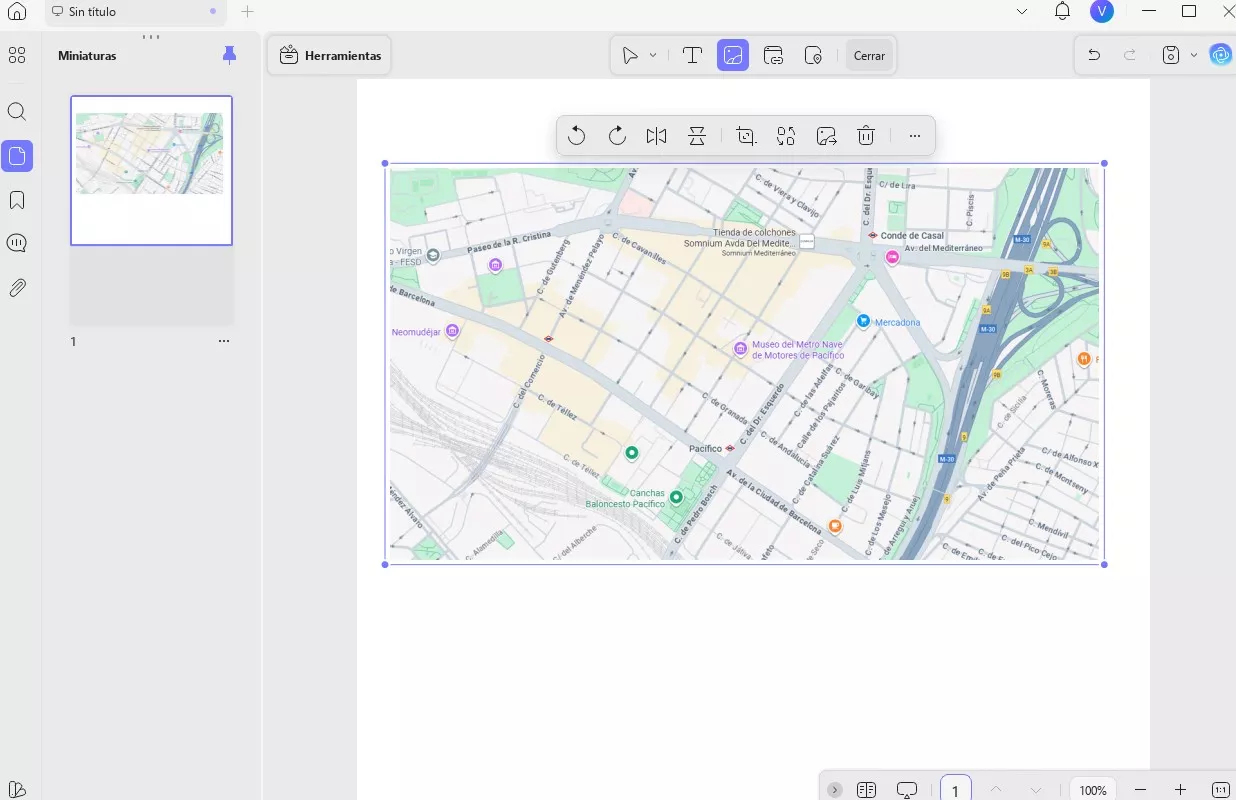
Task: Click the page number input field
Action: [x=956, y=790]
